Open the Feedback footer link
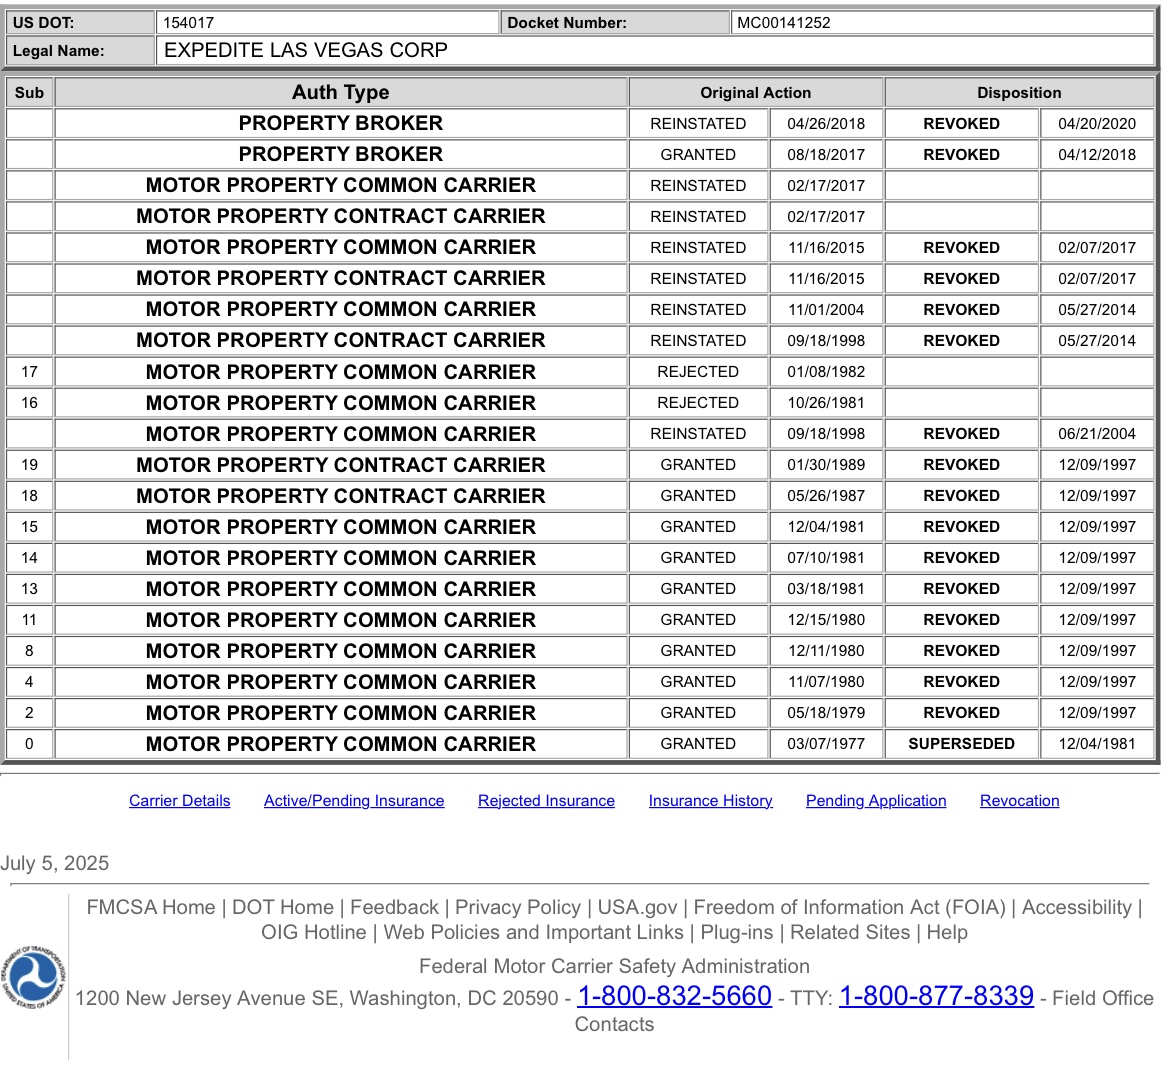Image resolution: width=1170 pixels, height=1075 pixels. pyautogui.click(x=394, y=907)
